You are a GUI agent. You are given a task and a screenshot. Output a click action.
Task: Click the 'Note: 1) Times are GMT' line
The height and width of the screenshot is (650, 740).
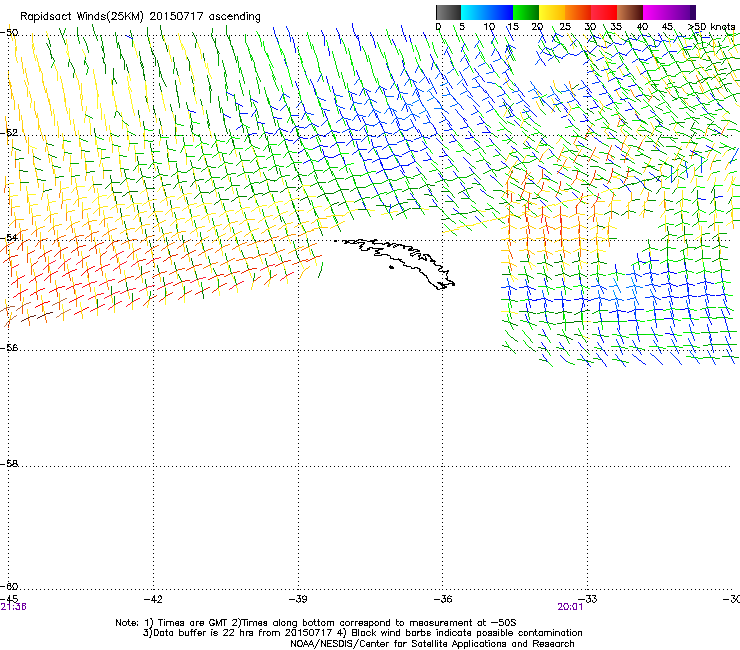coord(315,623)
